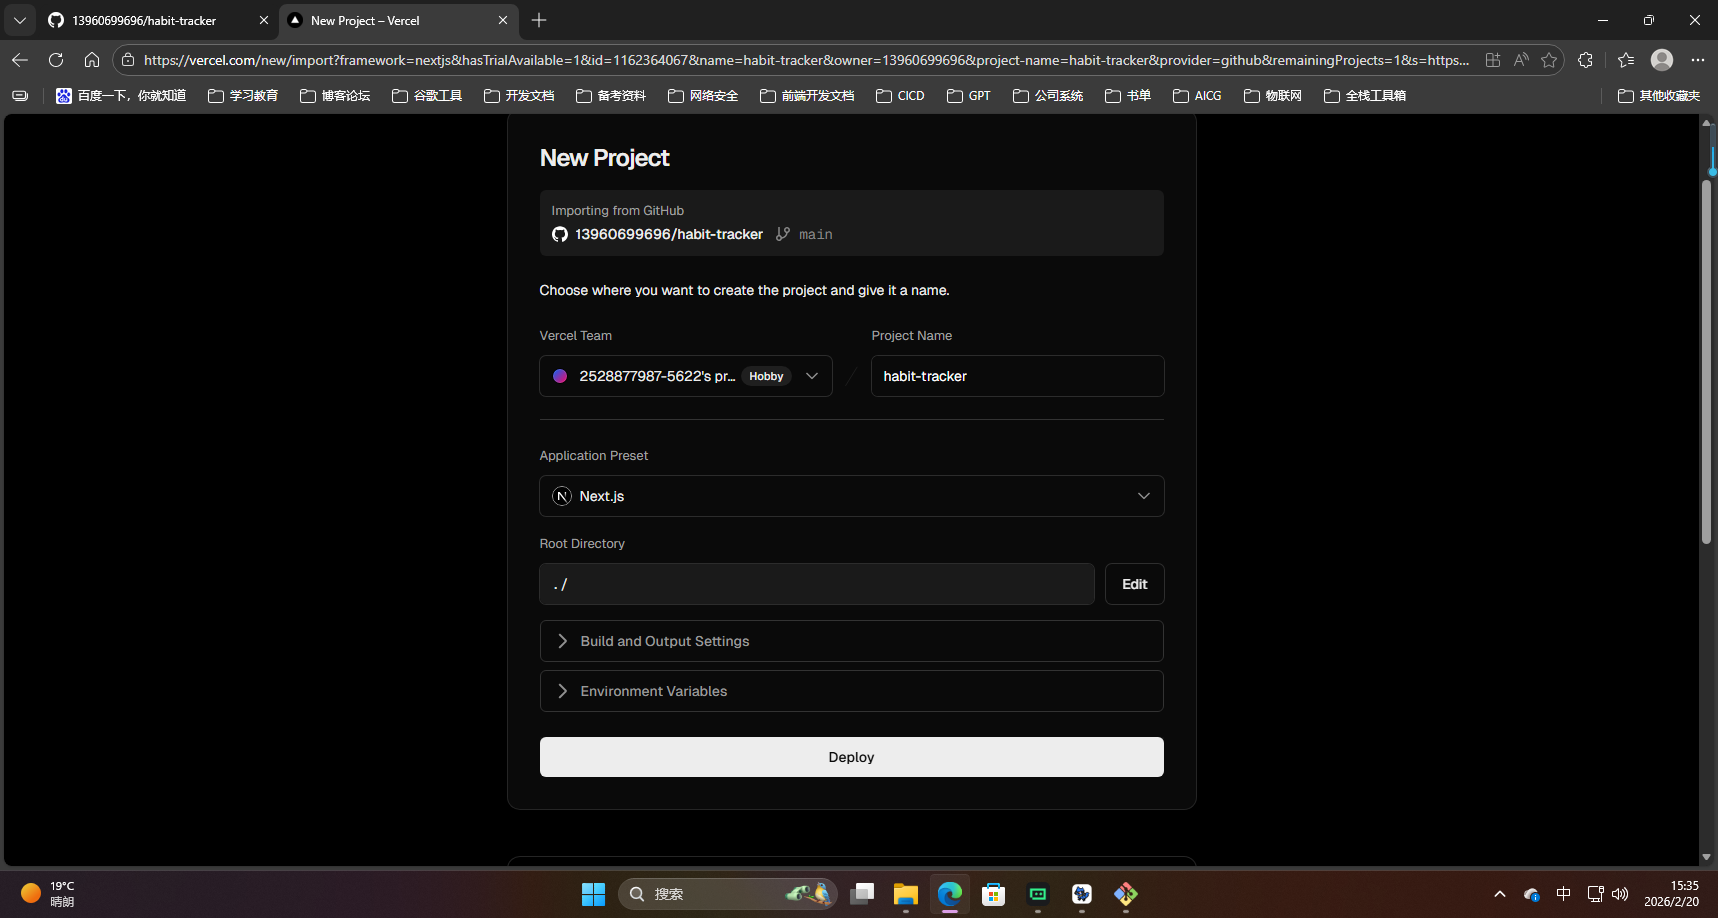
Task: Open the 备考资料 bookmark folder
Action: coord(611,96)
